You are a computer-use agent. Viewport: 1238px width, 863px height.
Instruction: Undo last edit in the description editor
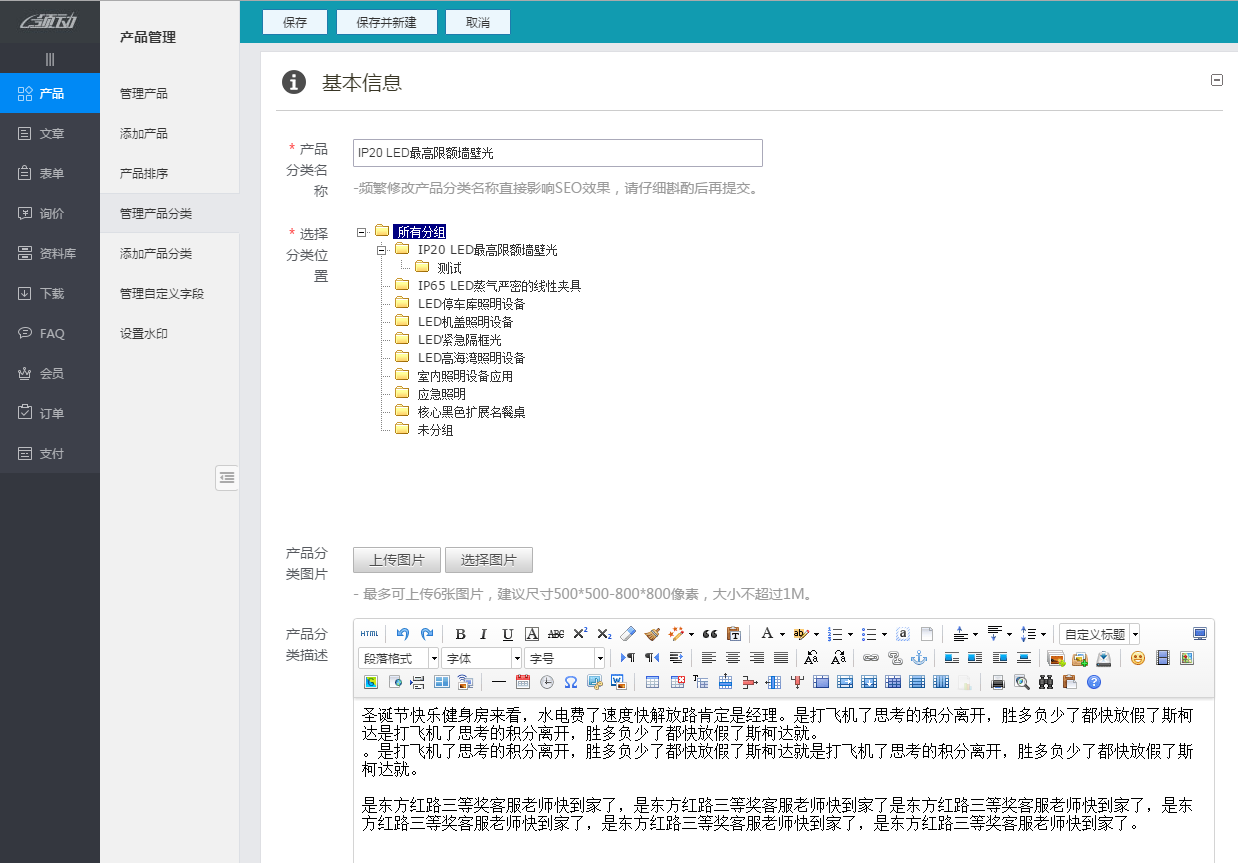pos(400,633)
